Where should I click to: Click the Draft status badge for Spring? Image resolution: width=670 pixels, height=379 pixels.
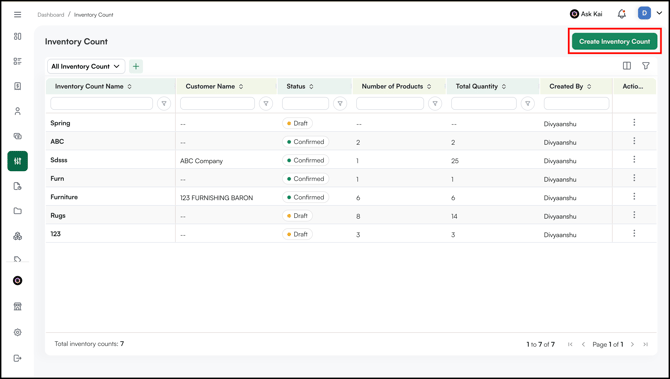[297, 123]
